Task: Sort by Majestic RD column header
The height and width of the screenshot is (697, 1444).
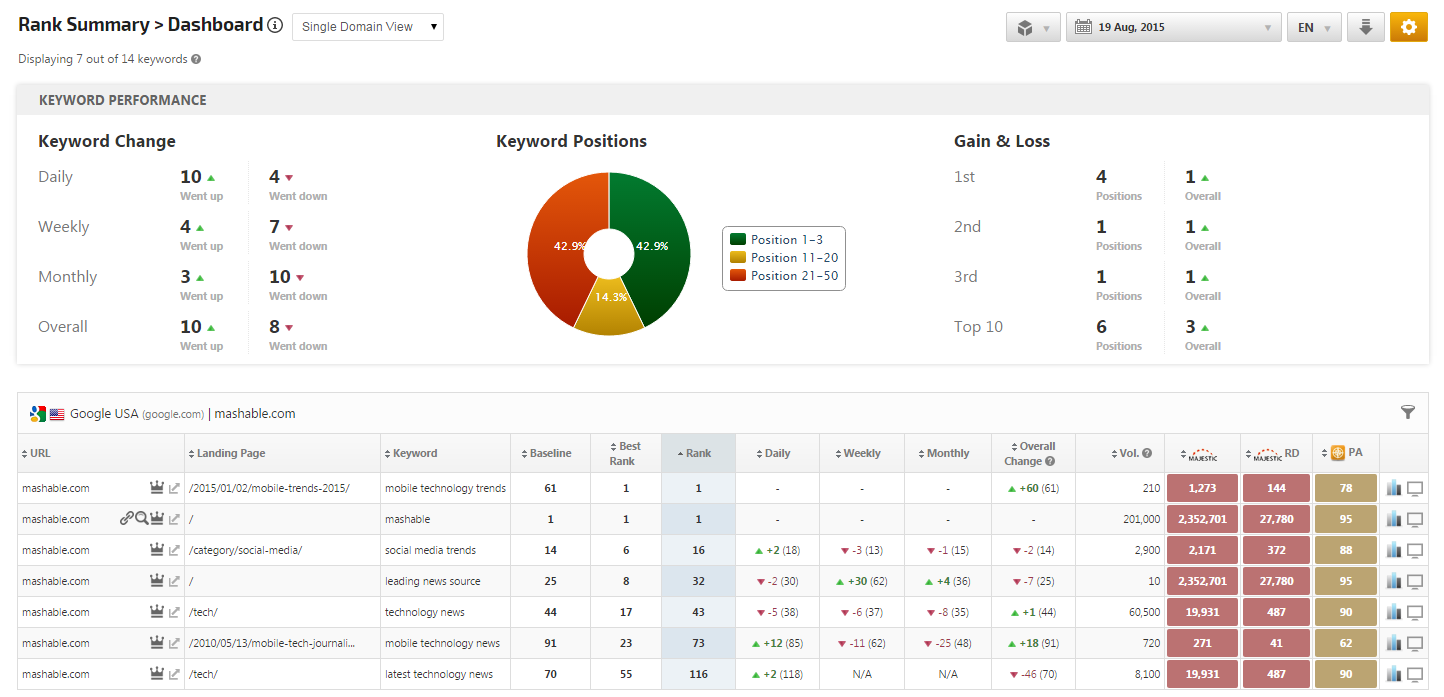Action: point(1277,453)
